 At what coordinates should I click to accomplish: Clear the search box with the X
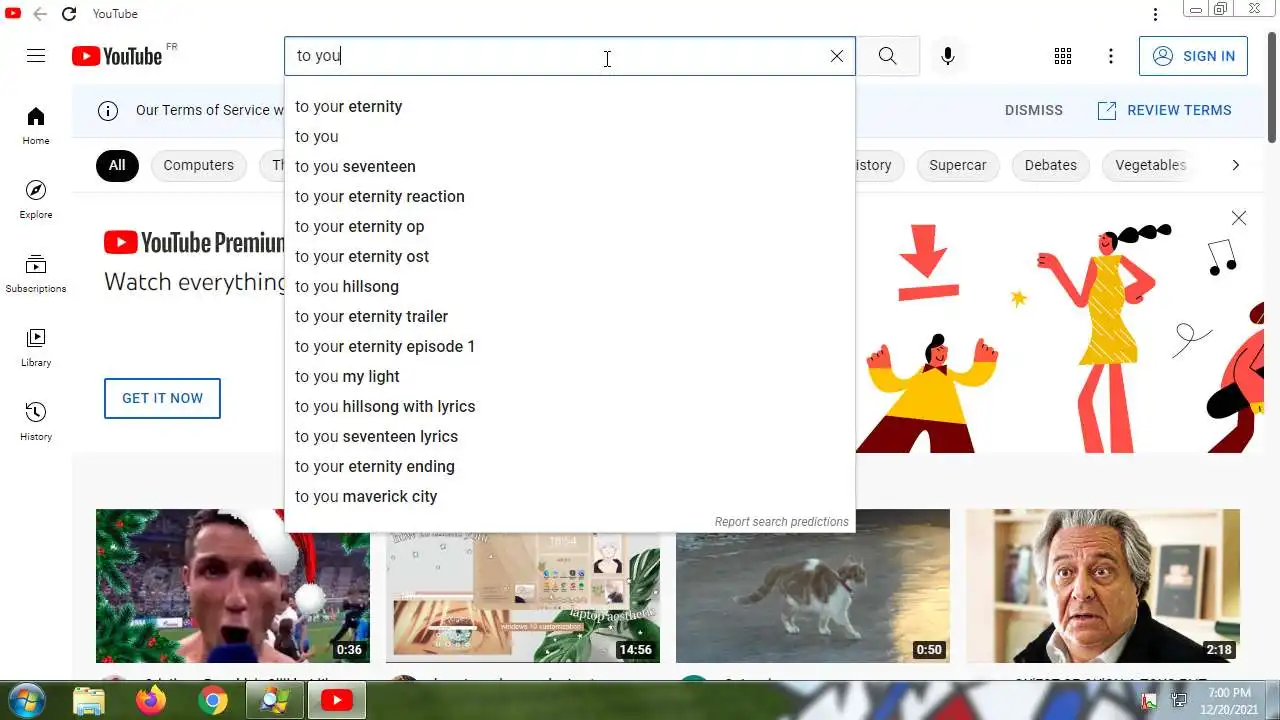pos(837,56)
